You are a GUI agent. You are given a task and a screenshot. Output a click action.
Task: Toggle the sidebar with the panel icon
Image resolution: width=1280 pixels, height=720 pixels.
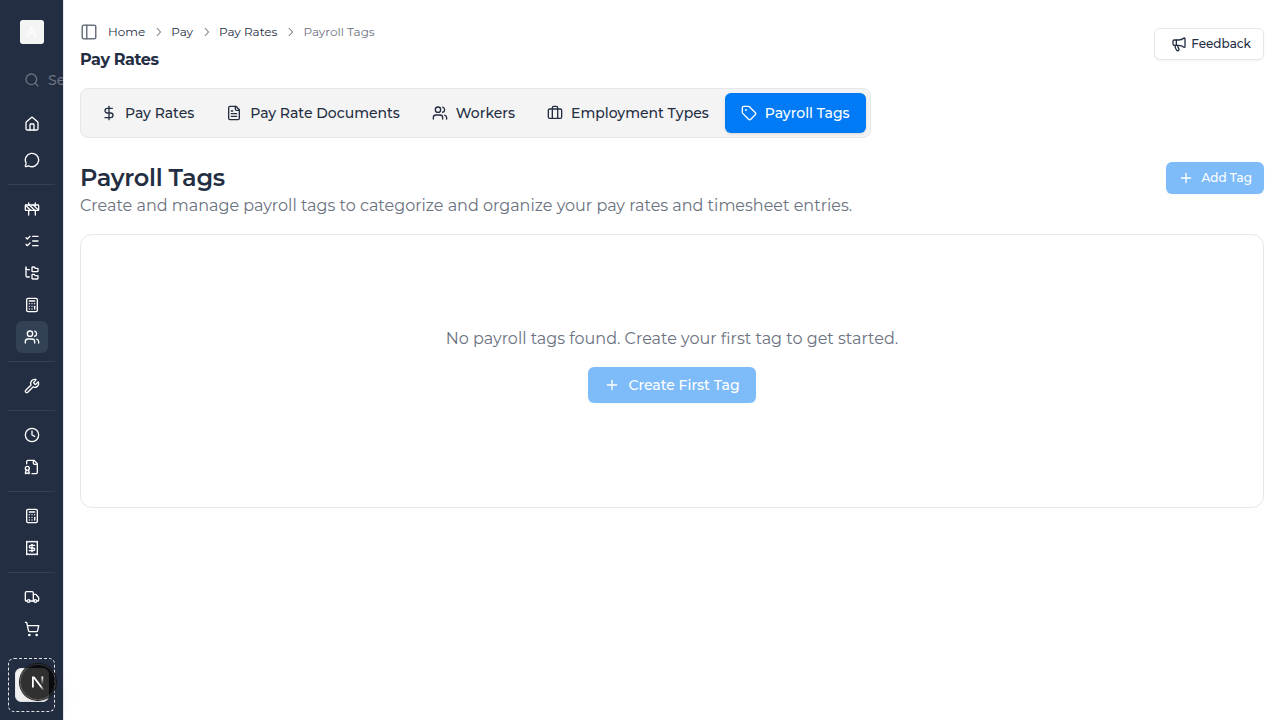point(88,31)
